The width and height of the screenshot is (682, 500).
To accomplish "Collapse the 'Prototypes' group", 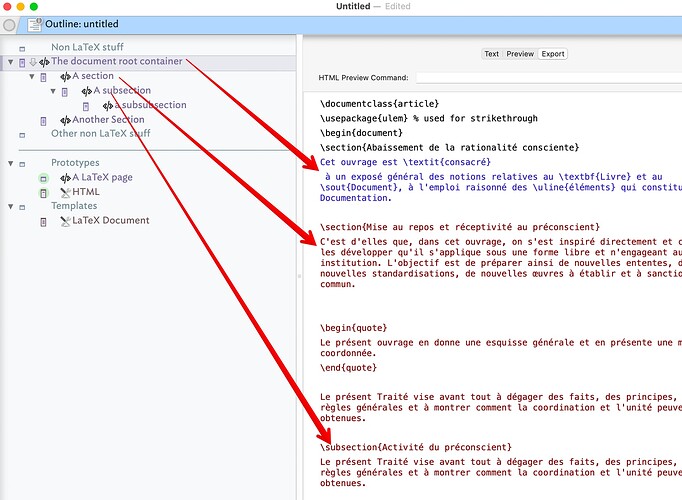I will click(10, 163).
